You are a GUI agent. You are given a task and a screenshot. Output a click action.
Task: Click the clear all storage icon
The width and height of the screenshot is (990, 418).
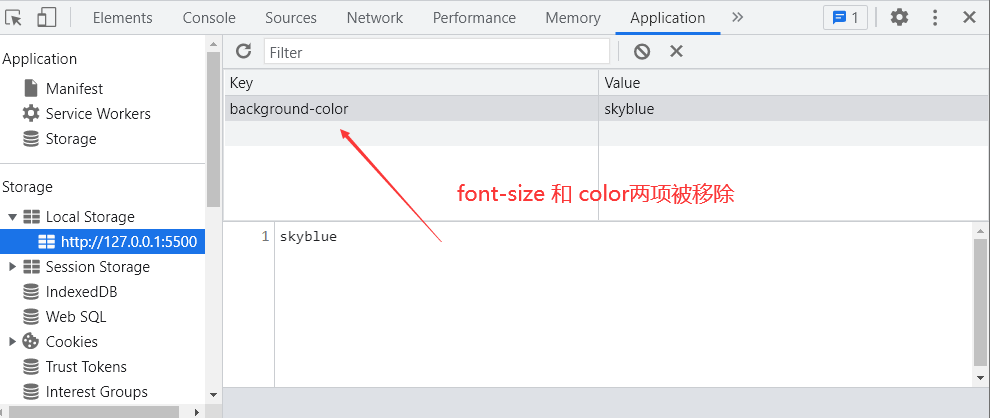coord(642,51)
